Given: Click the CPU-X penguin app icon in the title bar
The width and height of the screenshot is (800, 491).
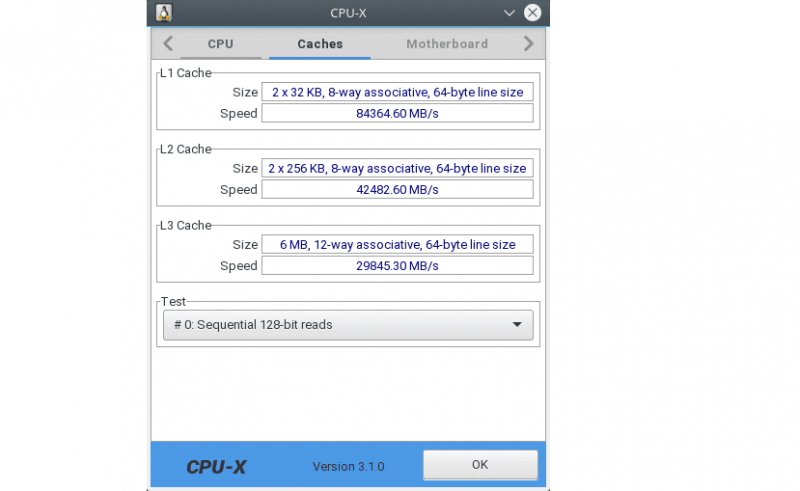Looking at the screenshot, I should [x=164, y=13].
